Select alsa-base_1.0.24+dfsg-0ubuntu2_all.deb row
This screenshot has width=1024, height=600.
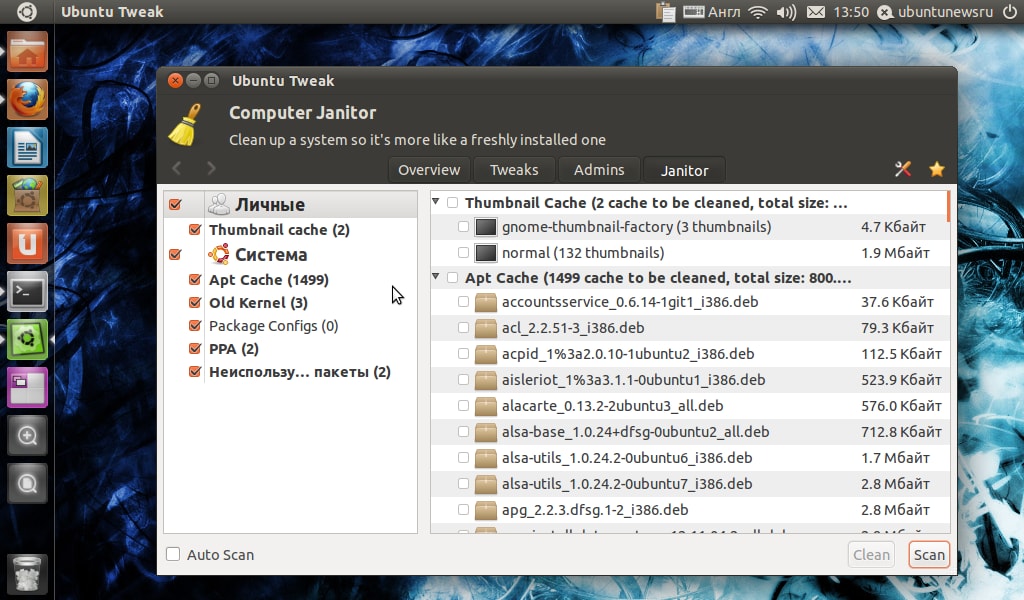[690, 432]
